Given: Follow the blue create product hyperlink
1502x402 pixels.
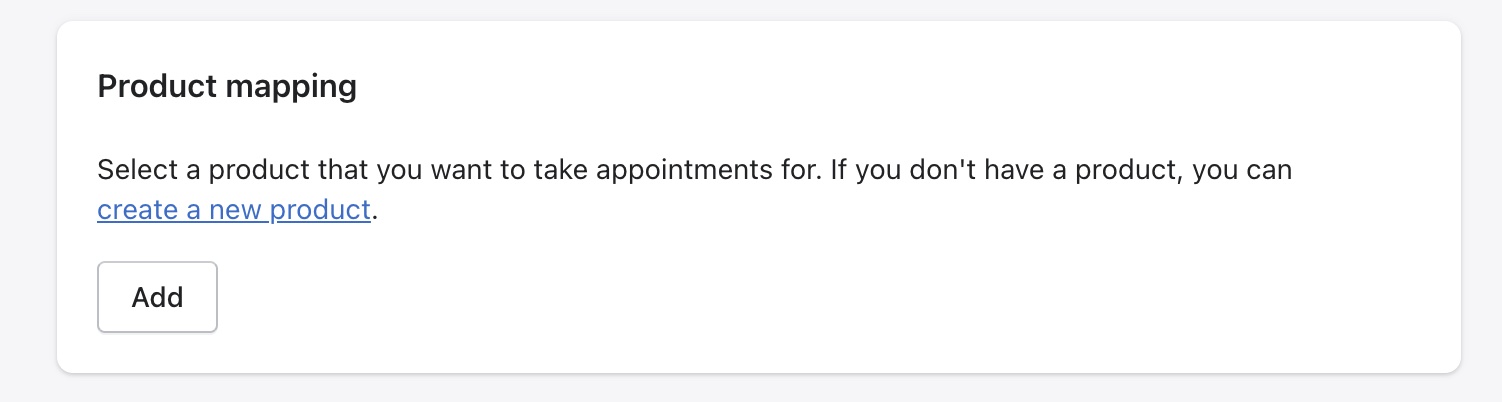Looking at the screenshot, I should (x=233, y=211).
